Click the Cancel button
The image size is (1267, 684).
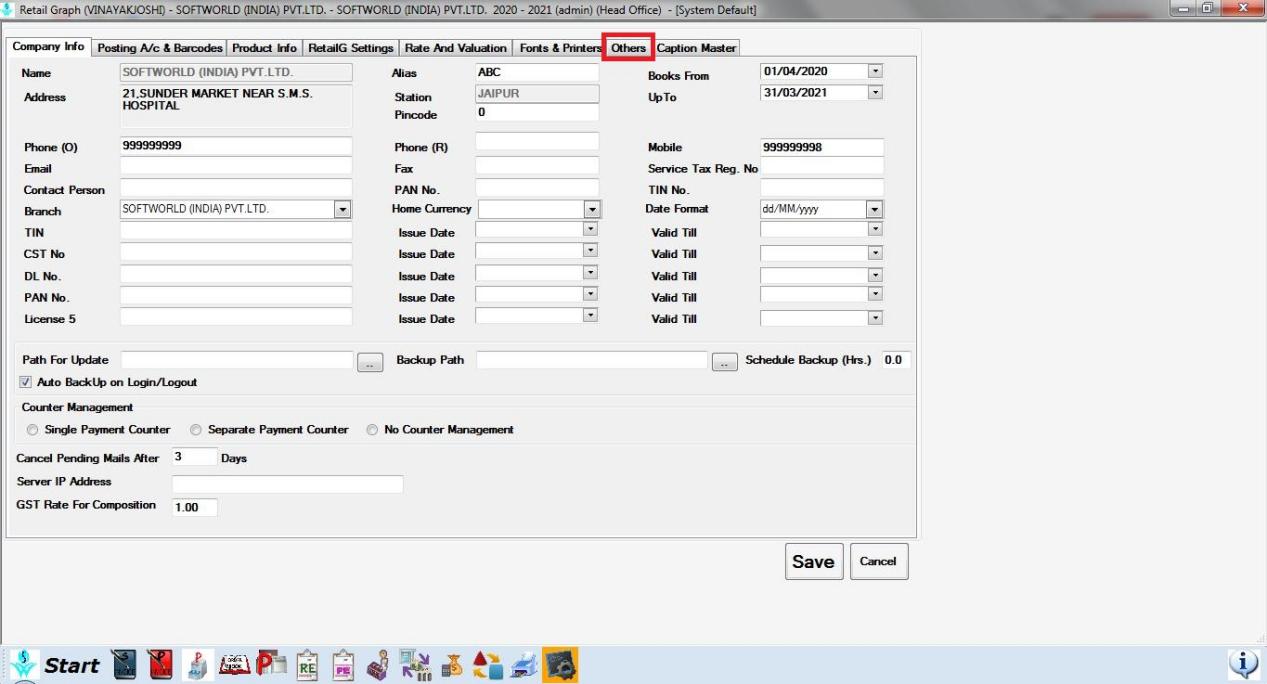tap(879, 562)
